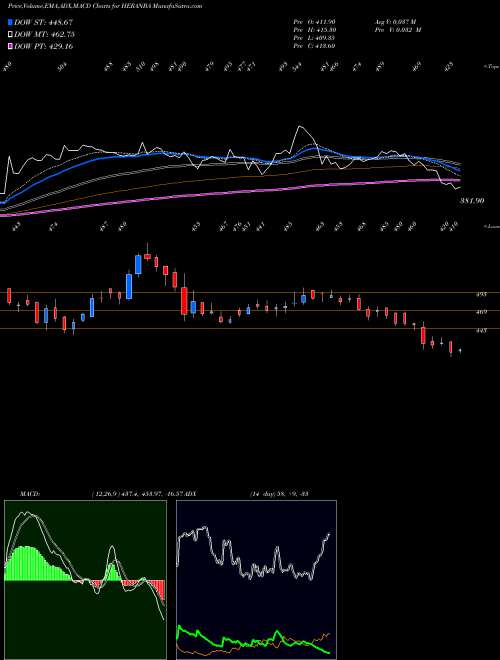Click the magenta DOW PT legend swatch
Screen dimensions: 500x660
(10, 46)
